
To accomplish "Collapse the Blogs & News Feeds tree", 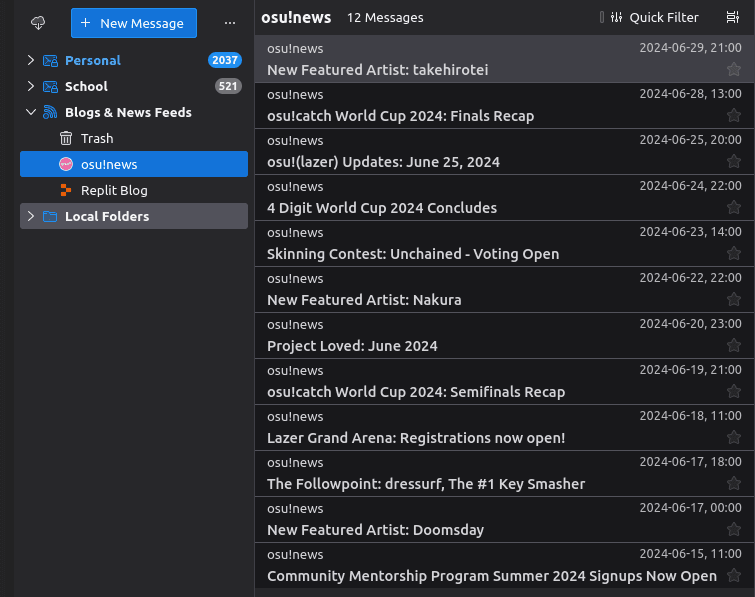I will tap(30, 112).
